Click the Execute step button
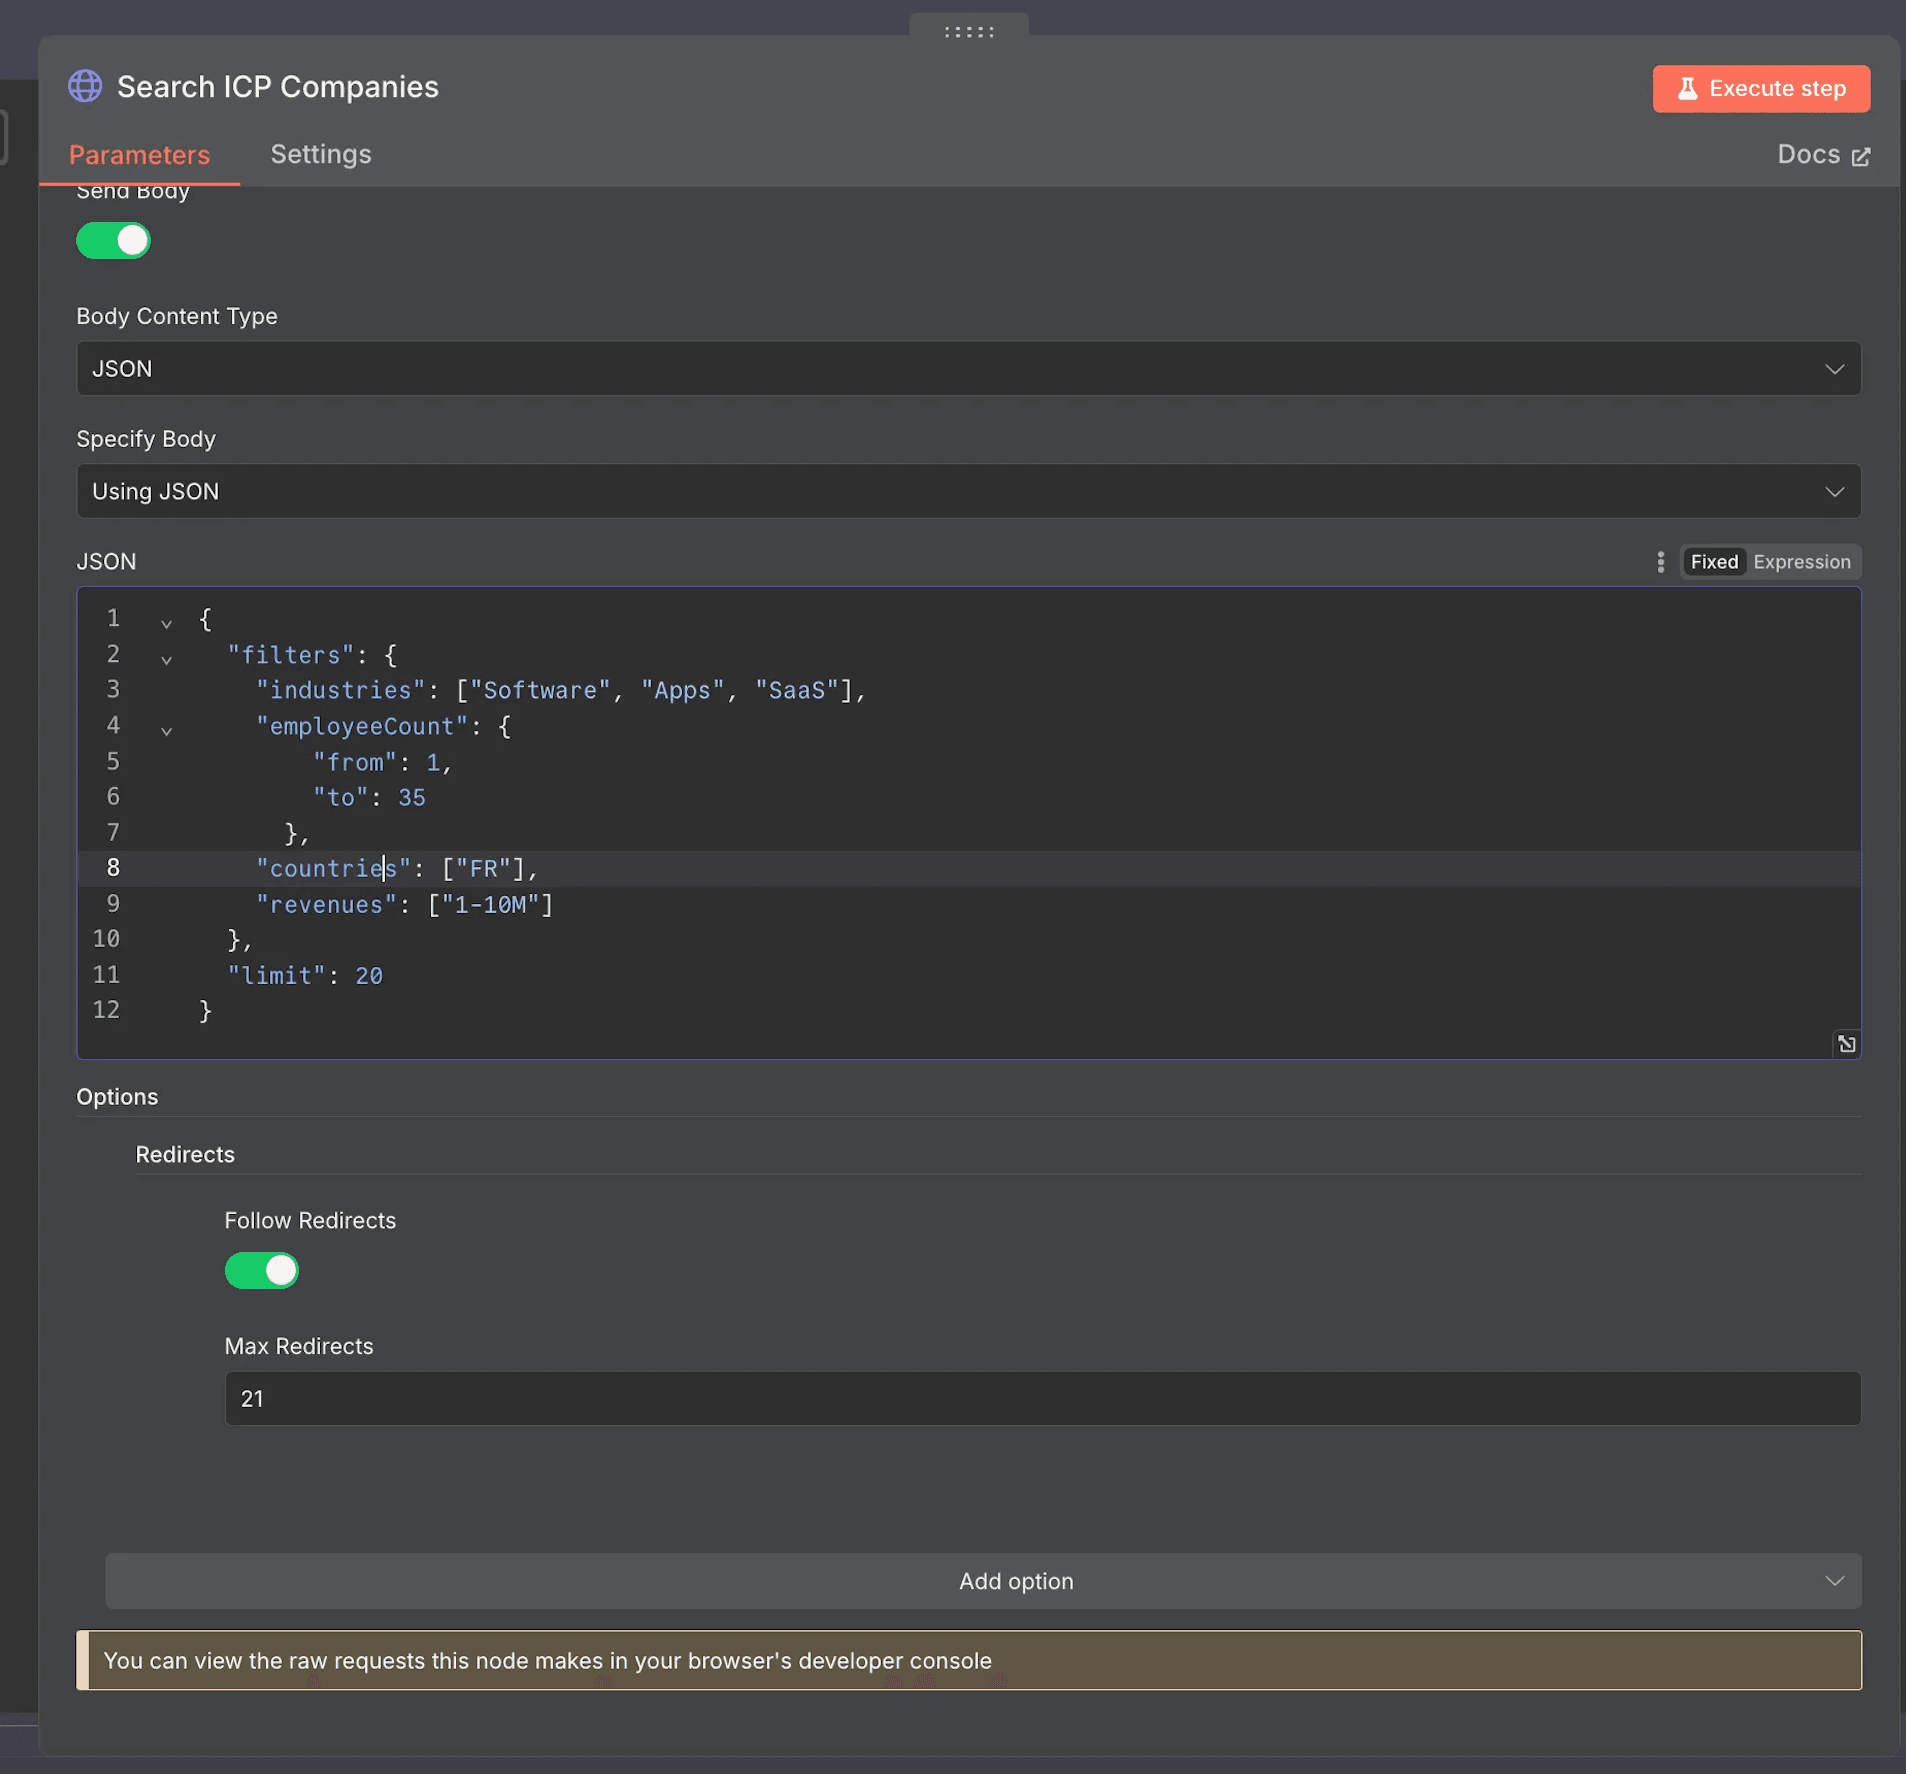The width and height of the screenshot is (1906, 1774). pos(1761,88)
